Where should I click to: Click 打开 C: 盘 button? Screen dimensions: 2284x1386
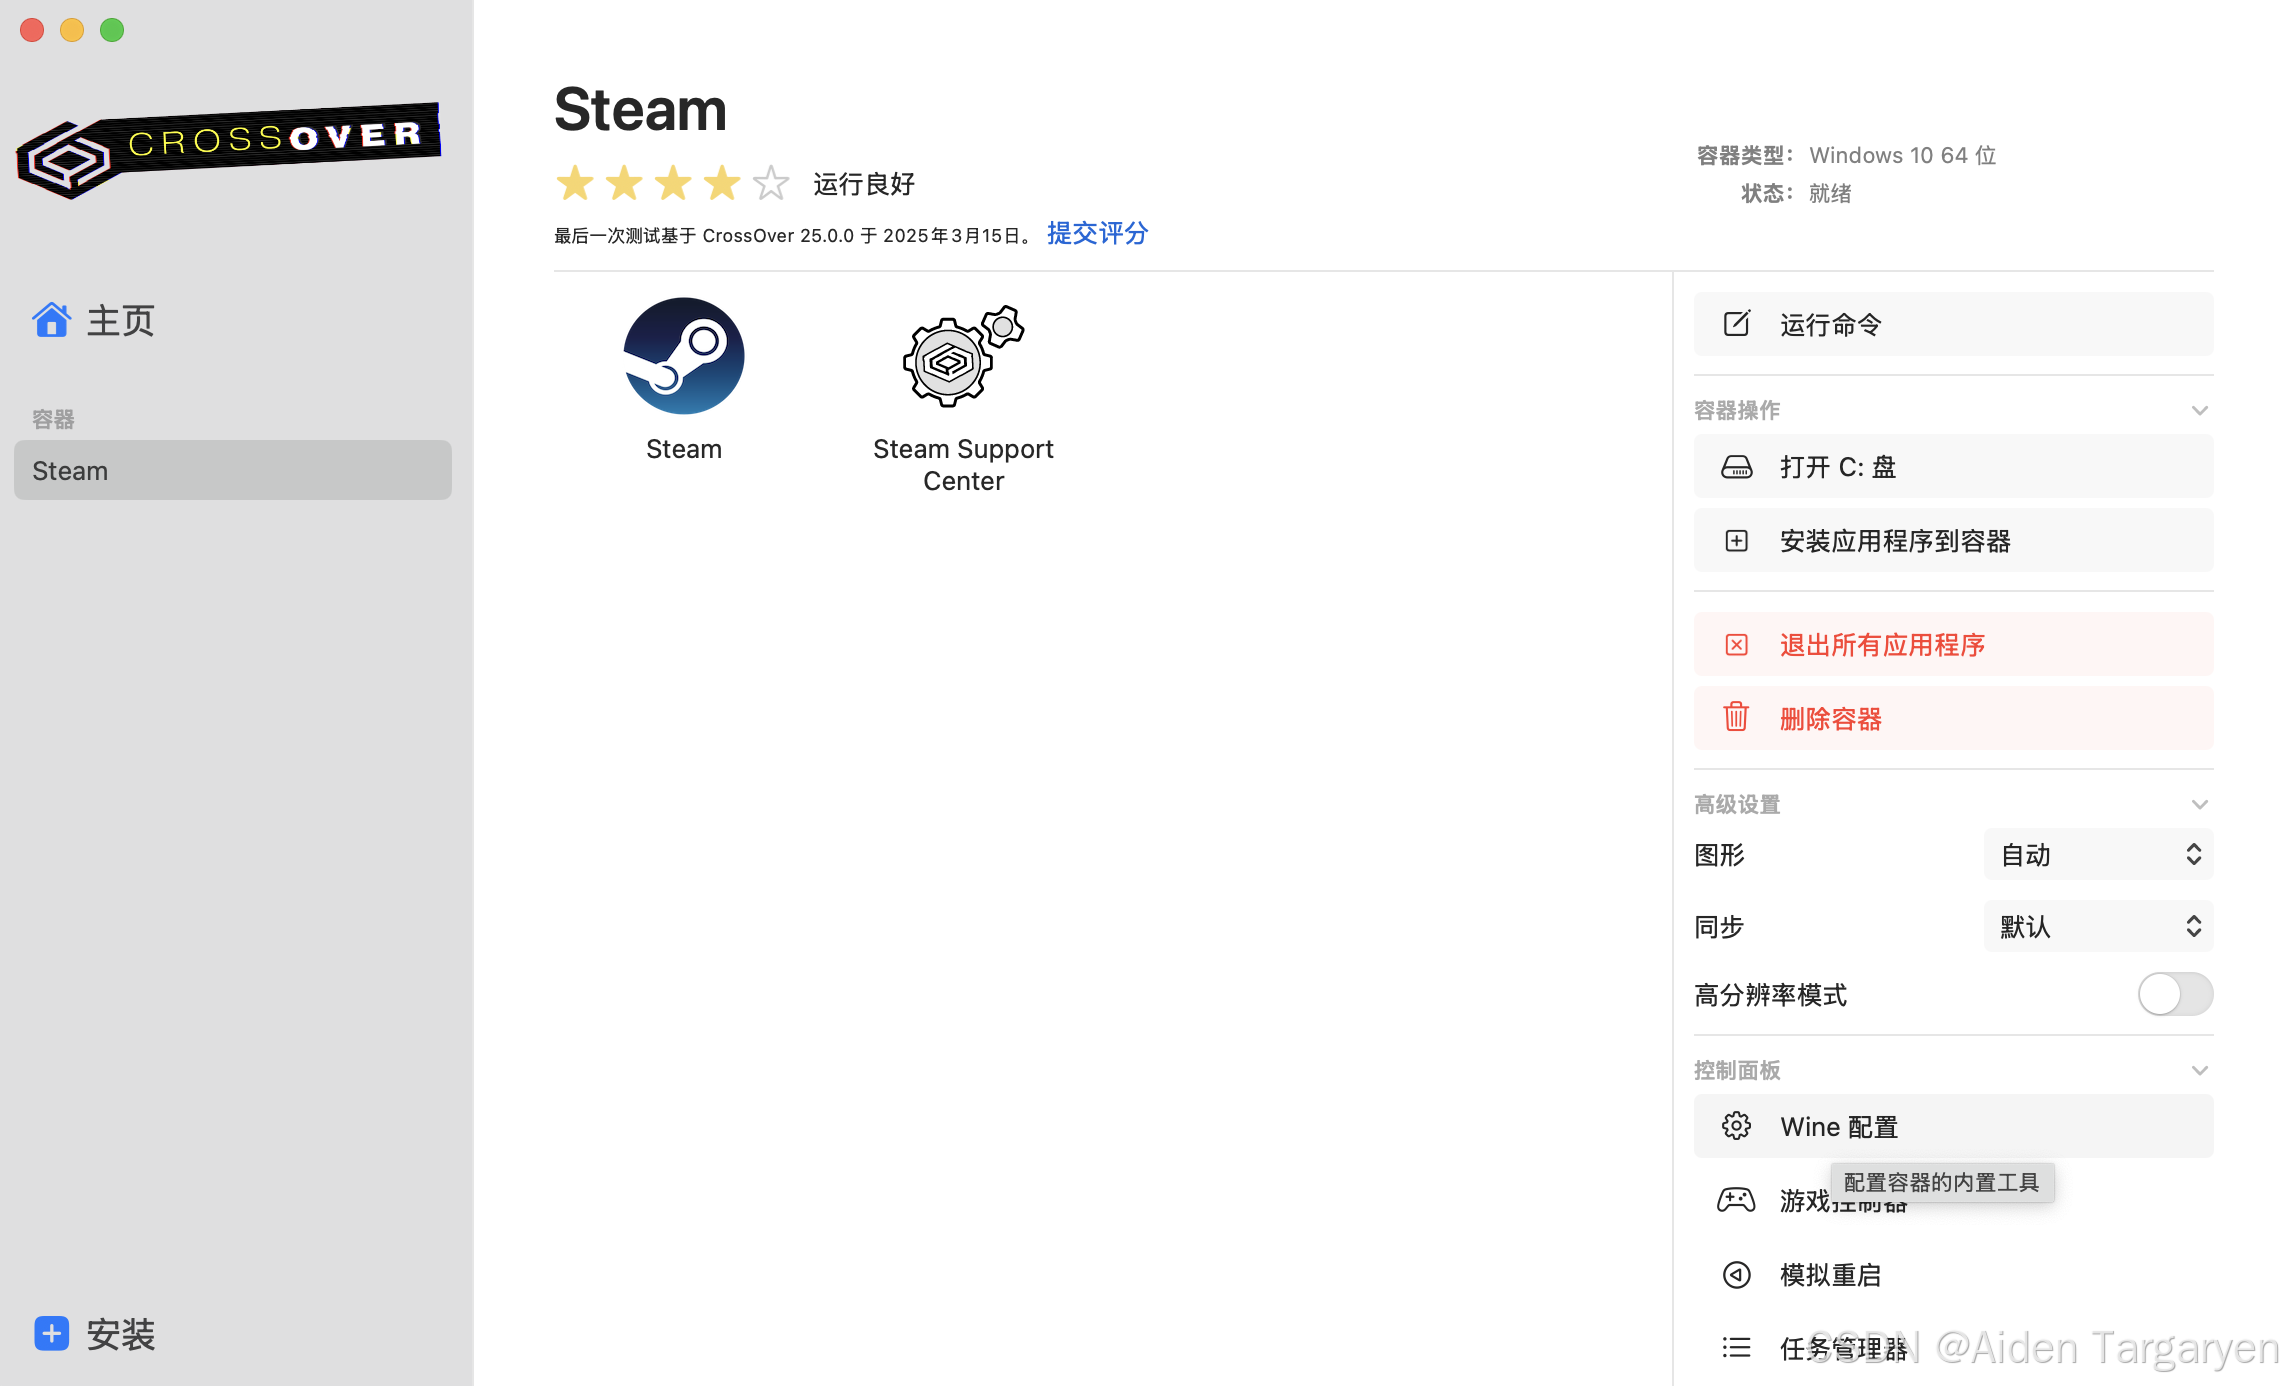click(1953, 467)
